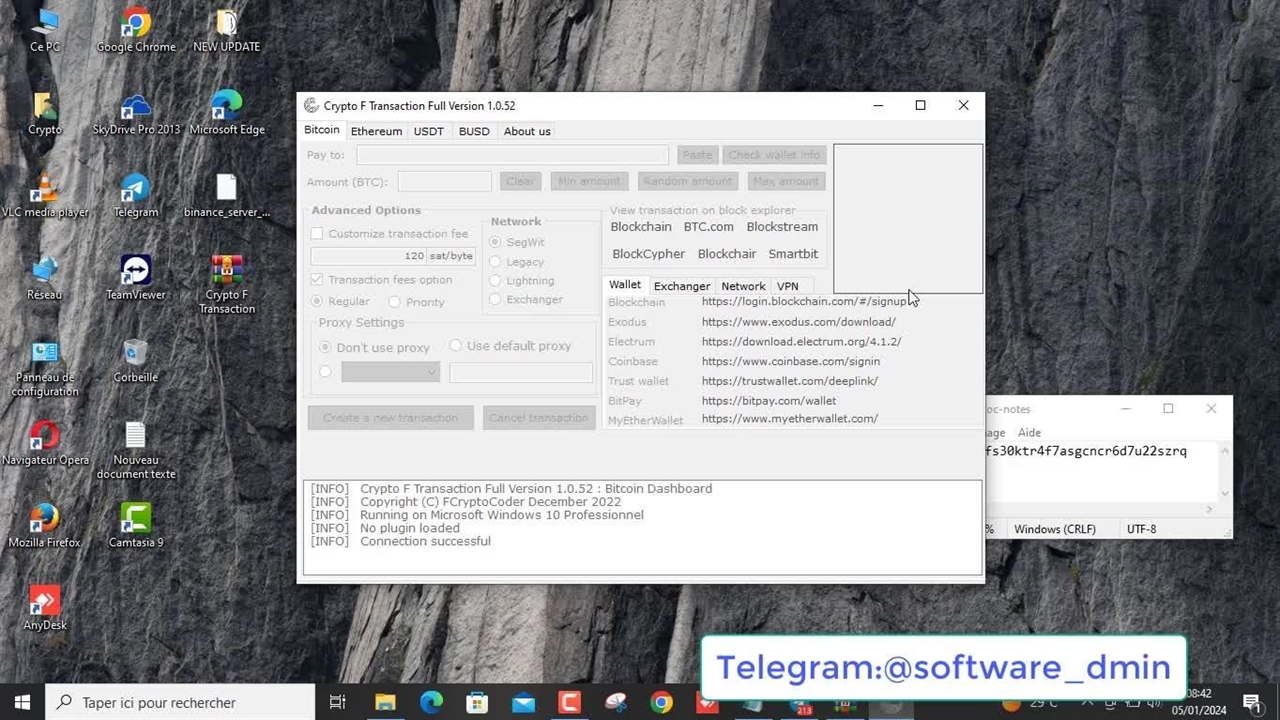Open the Corbeille recycle bin icon
1280x720 pixels.
pyautogui.click(x=135, y=354)
